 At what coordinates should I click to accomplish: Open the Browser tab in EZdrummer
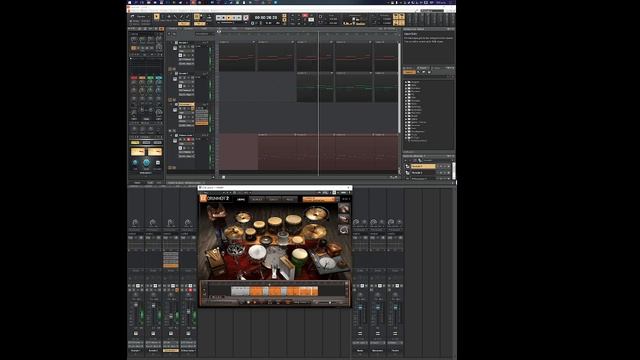click(257, 199)
